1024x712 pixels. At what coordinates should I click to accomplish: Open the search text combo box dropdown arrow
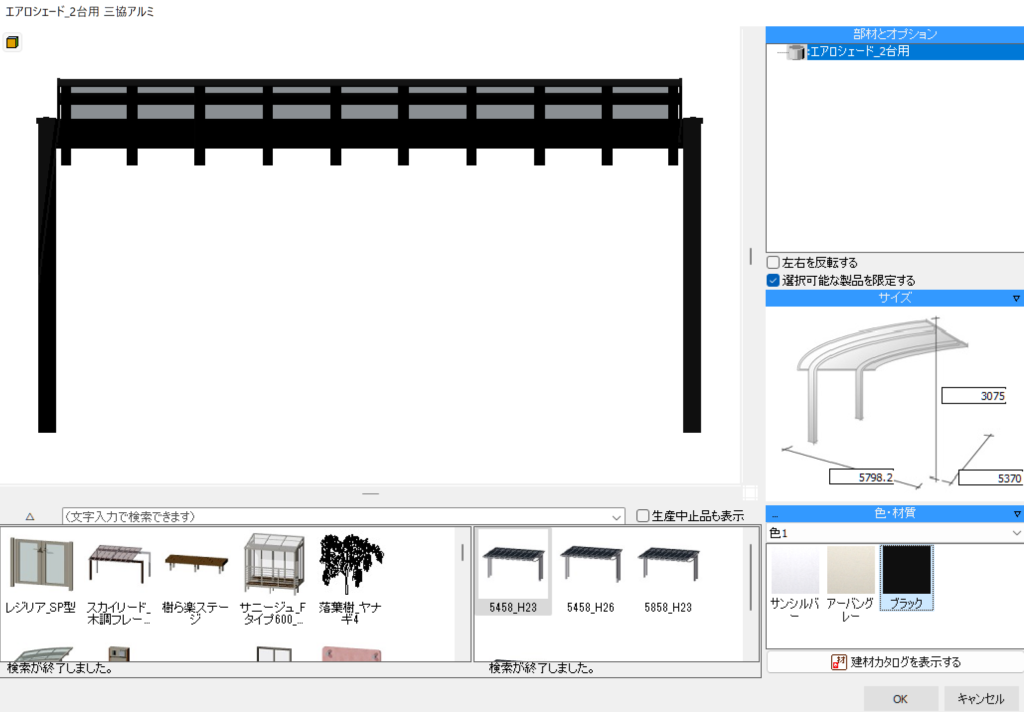(x=616, y=517)
